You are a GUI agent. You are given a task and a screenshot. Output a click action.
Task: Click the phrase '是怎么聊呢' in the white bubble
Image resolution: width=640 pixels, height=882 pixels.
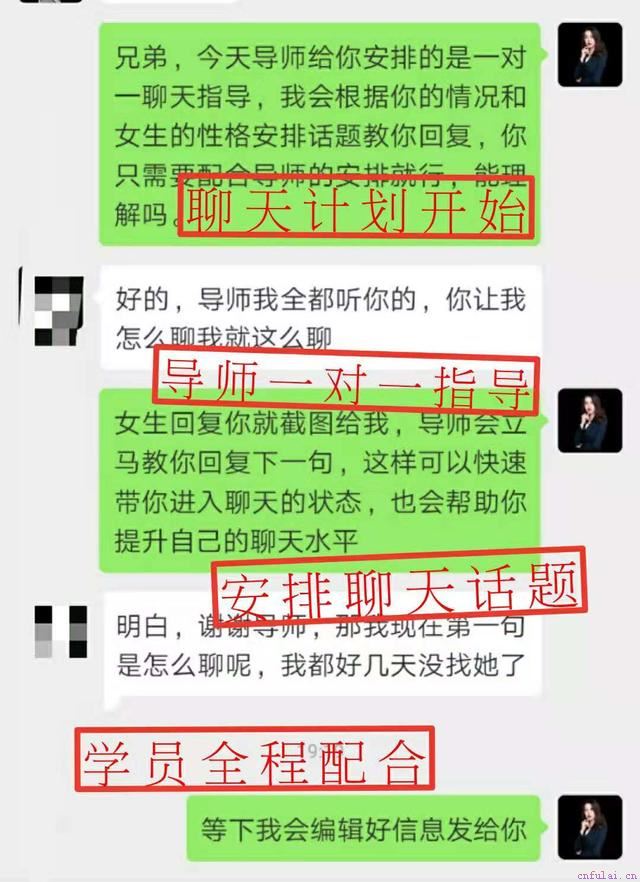pyautogui.click(x=183, y=665)
